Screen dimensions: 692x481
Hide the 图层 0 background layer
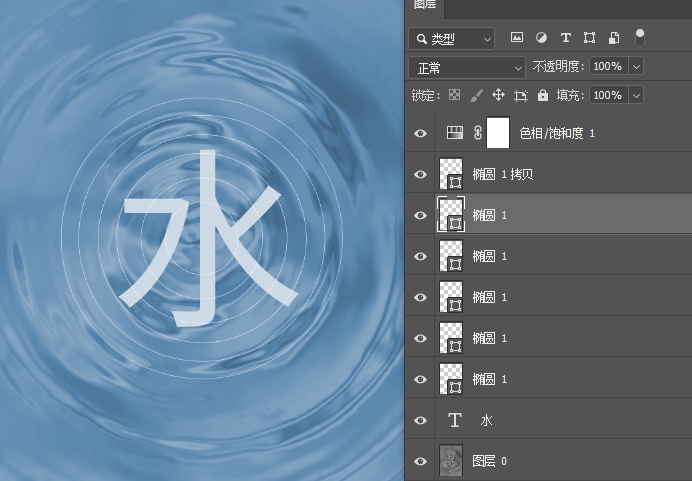coord(420,461)
